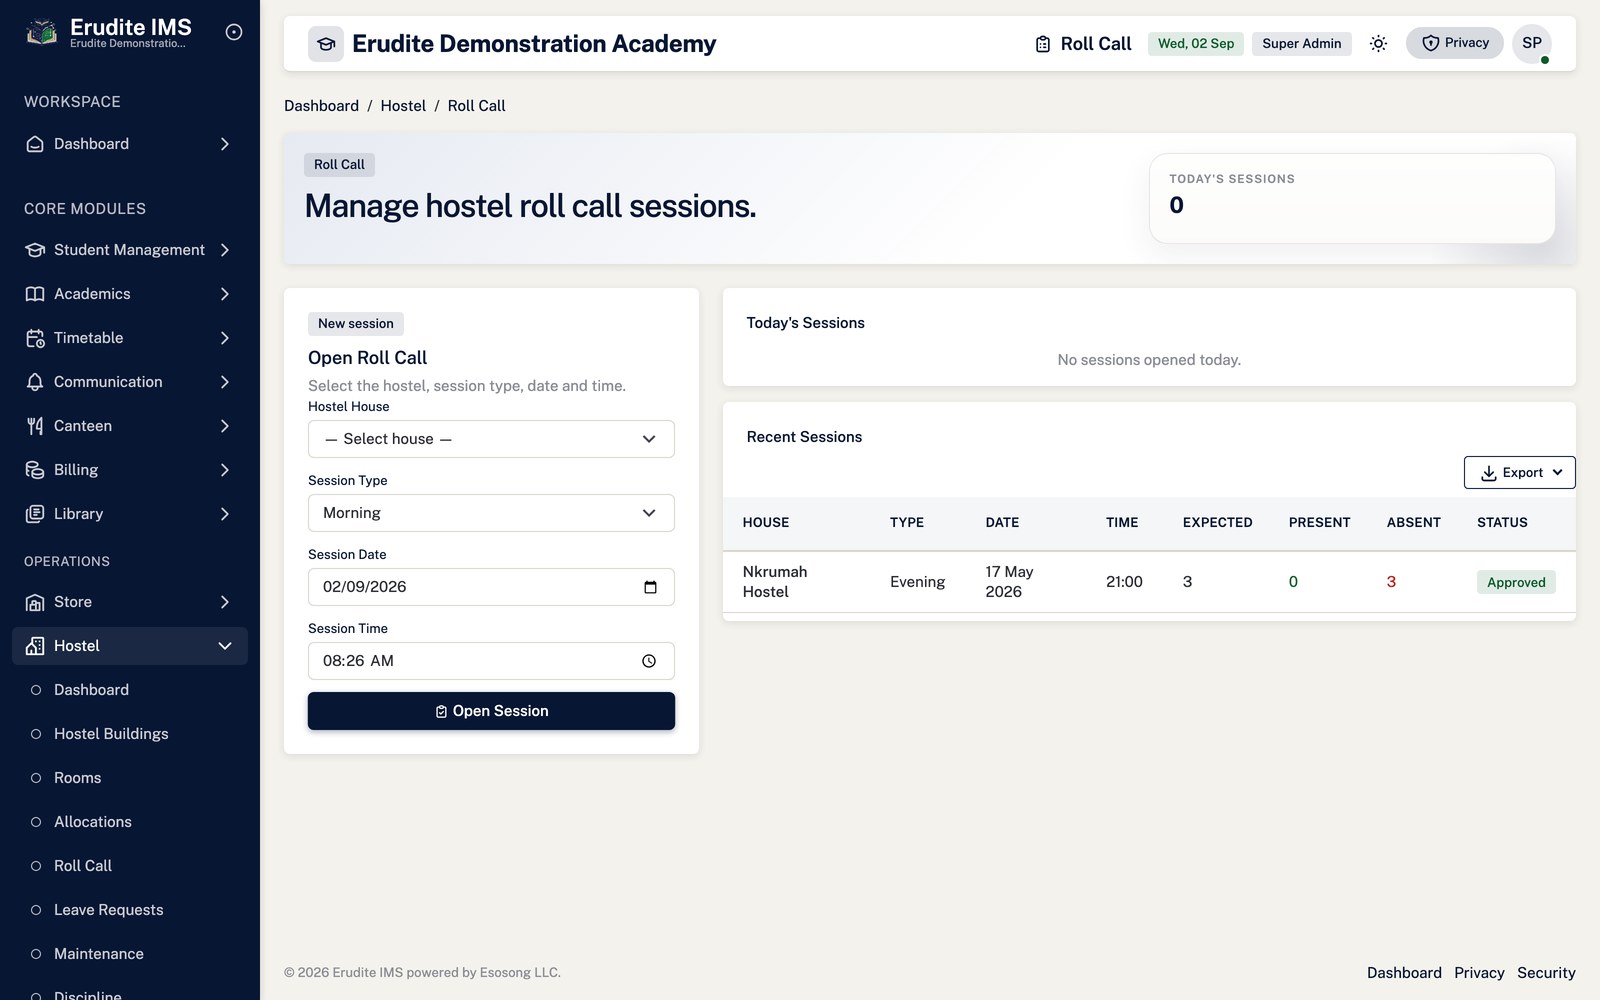Expand the Canteen chevron
Image resolution: width=1600 pixels, height=1000 pixels.
(x=225, y=426)
